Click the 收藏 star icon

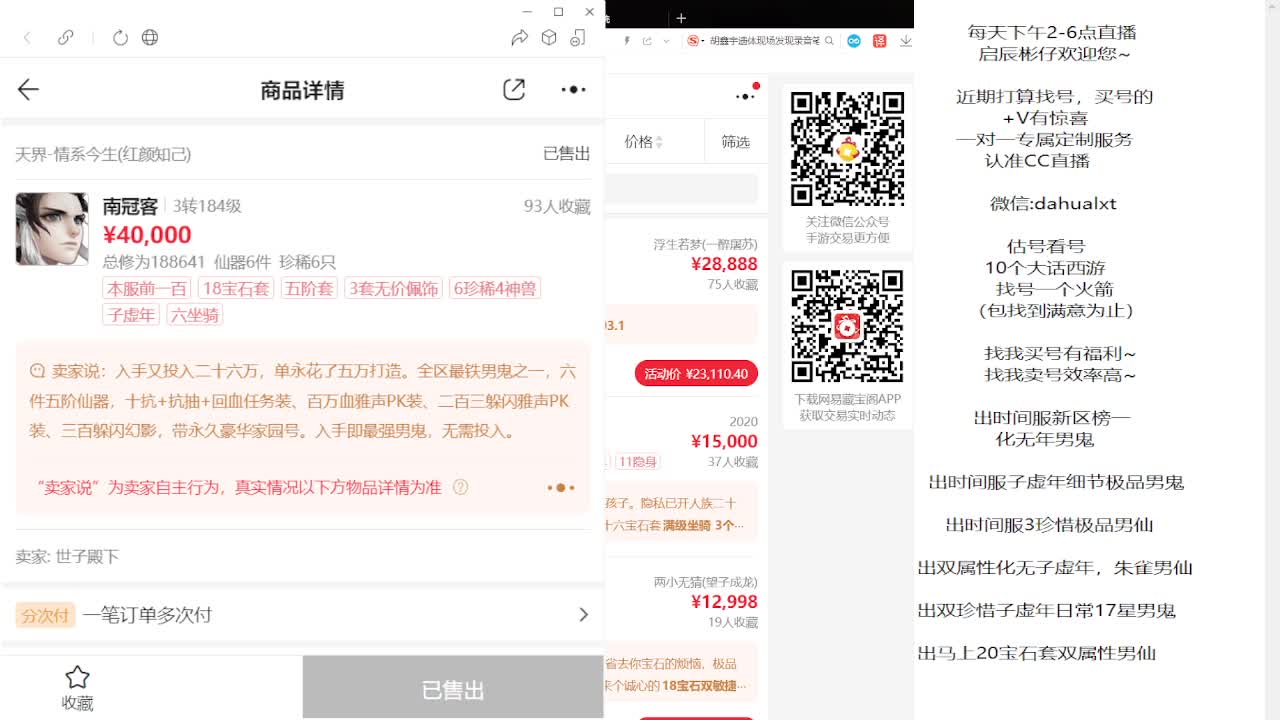coord(77,677)
